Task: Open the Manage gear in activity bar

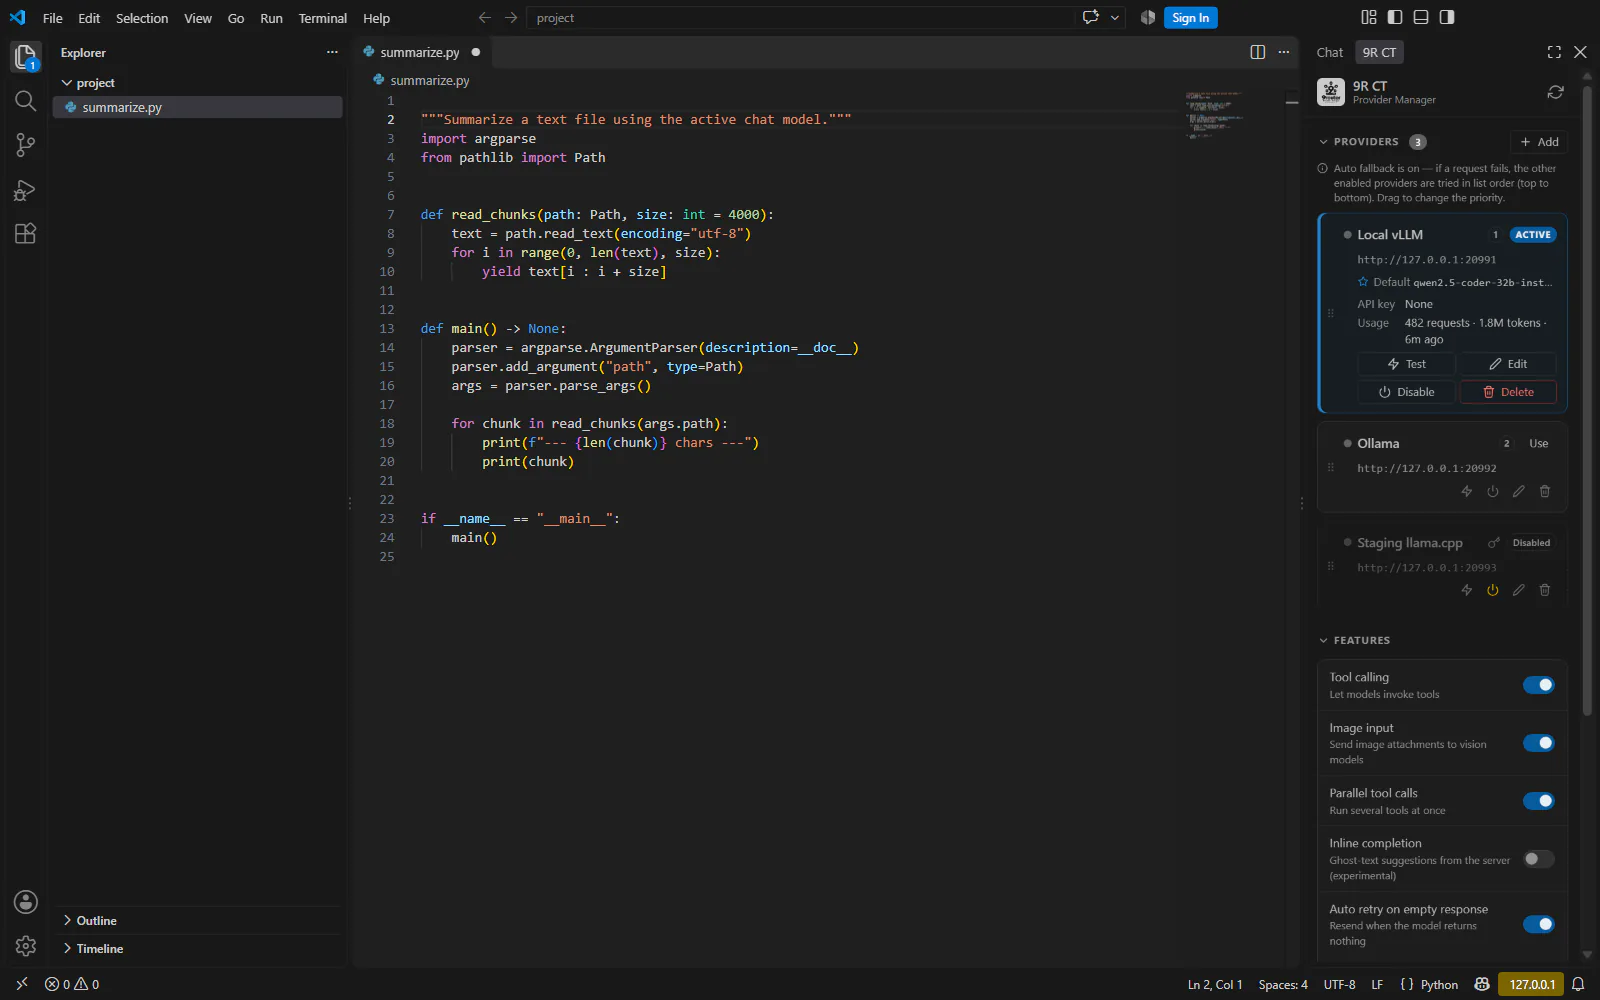Action: pyautogui.click(x=26, y=946)
